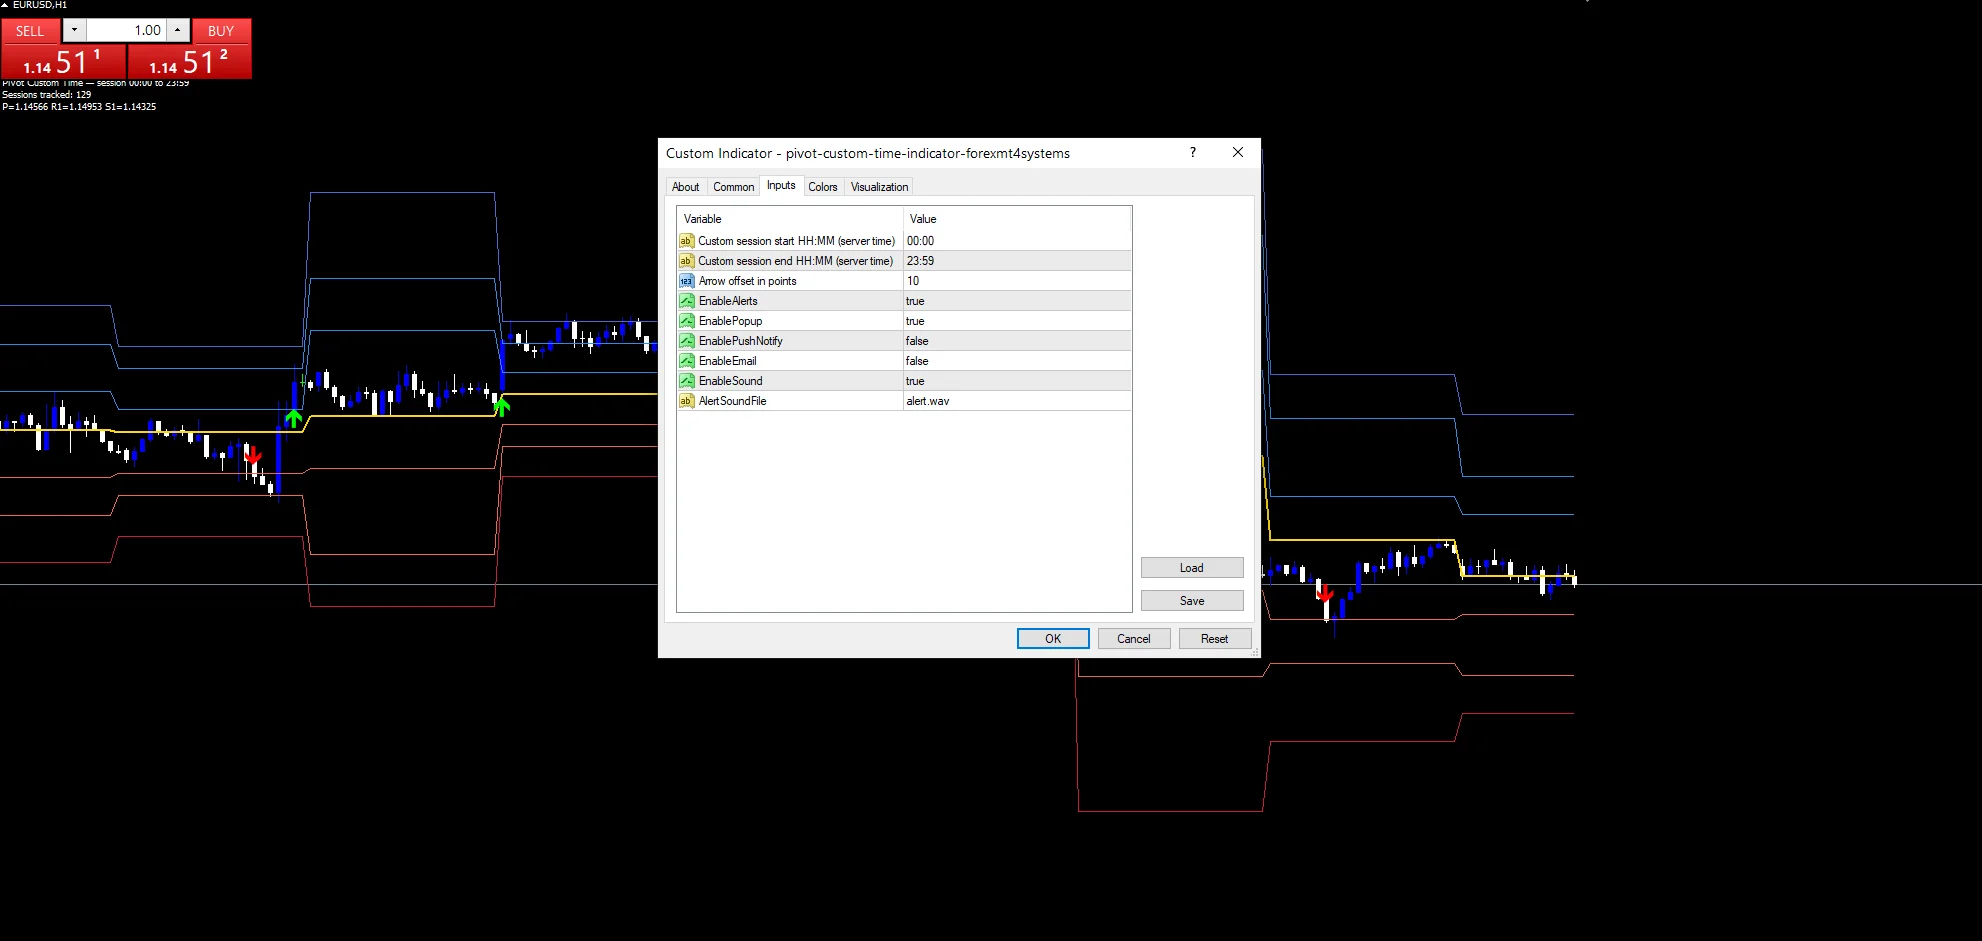The width and height of the screenshot is (1982, 941).
Task: Select the EnablePopup variable name
Action: tap(731, 321)
